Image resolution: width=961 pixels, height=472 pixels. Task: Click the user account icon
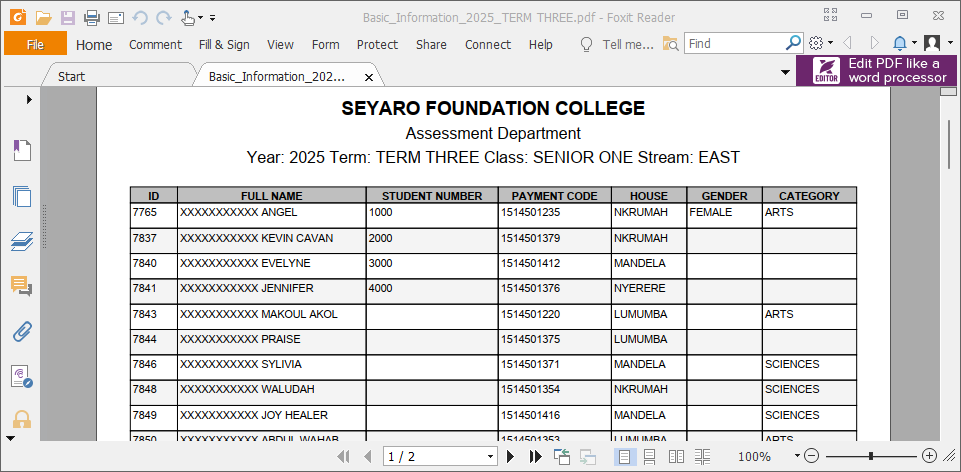tap(932, 43)
